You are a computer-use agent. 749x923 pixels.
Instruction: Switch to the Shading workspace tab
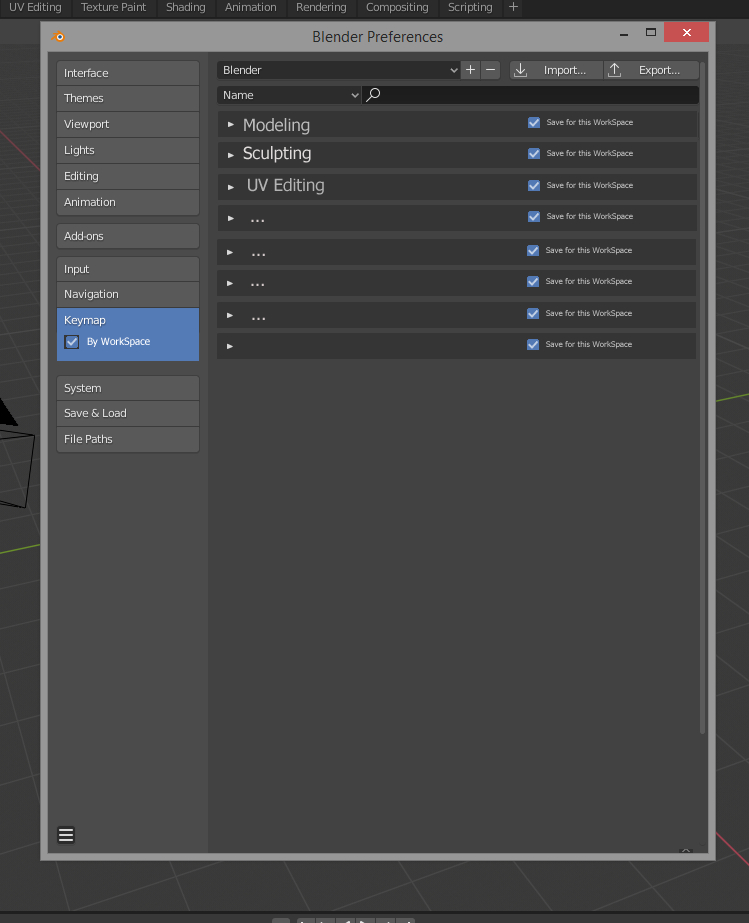185,7
